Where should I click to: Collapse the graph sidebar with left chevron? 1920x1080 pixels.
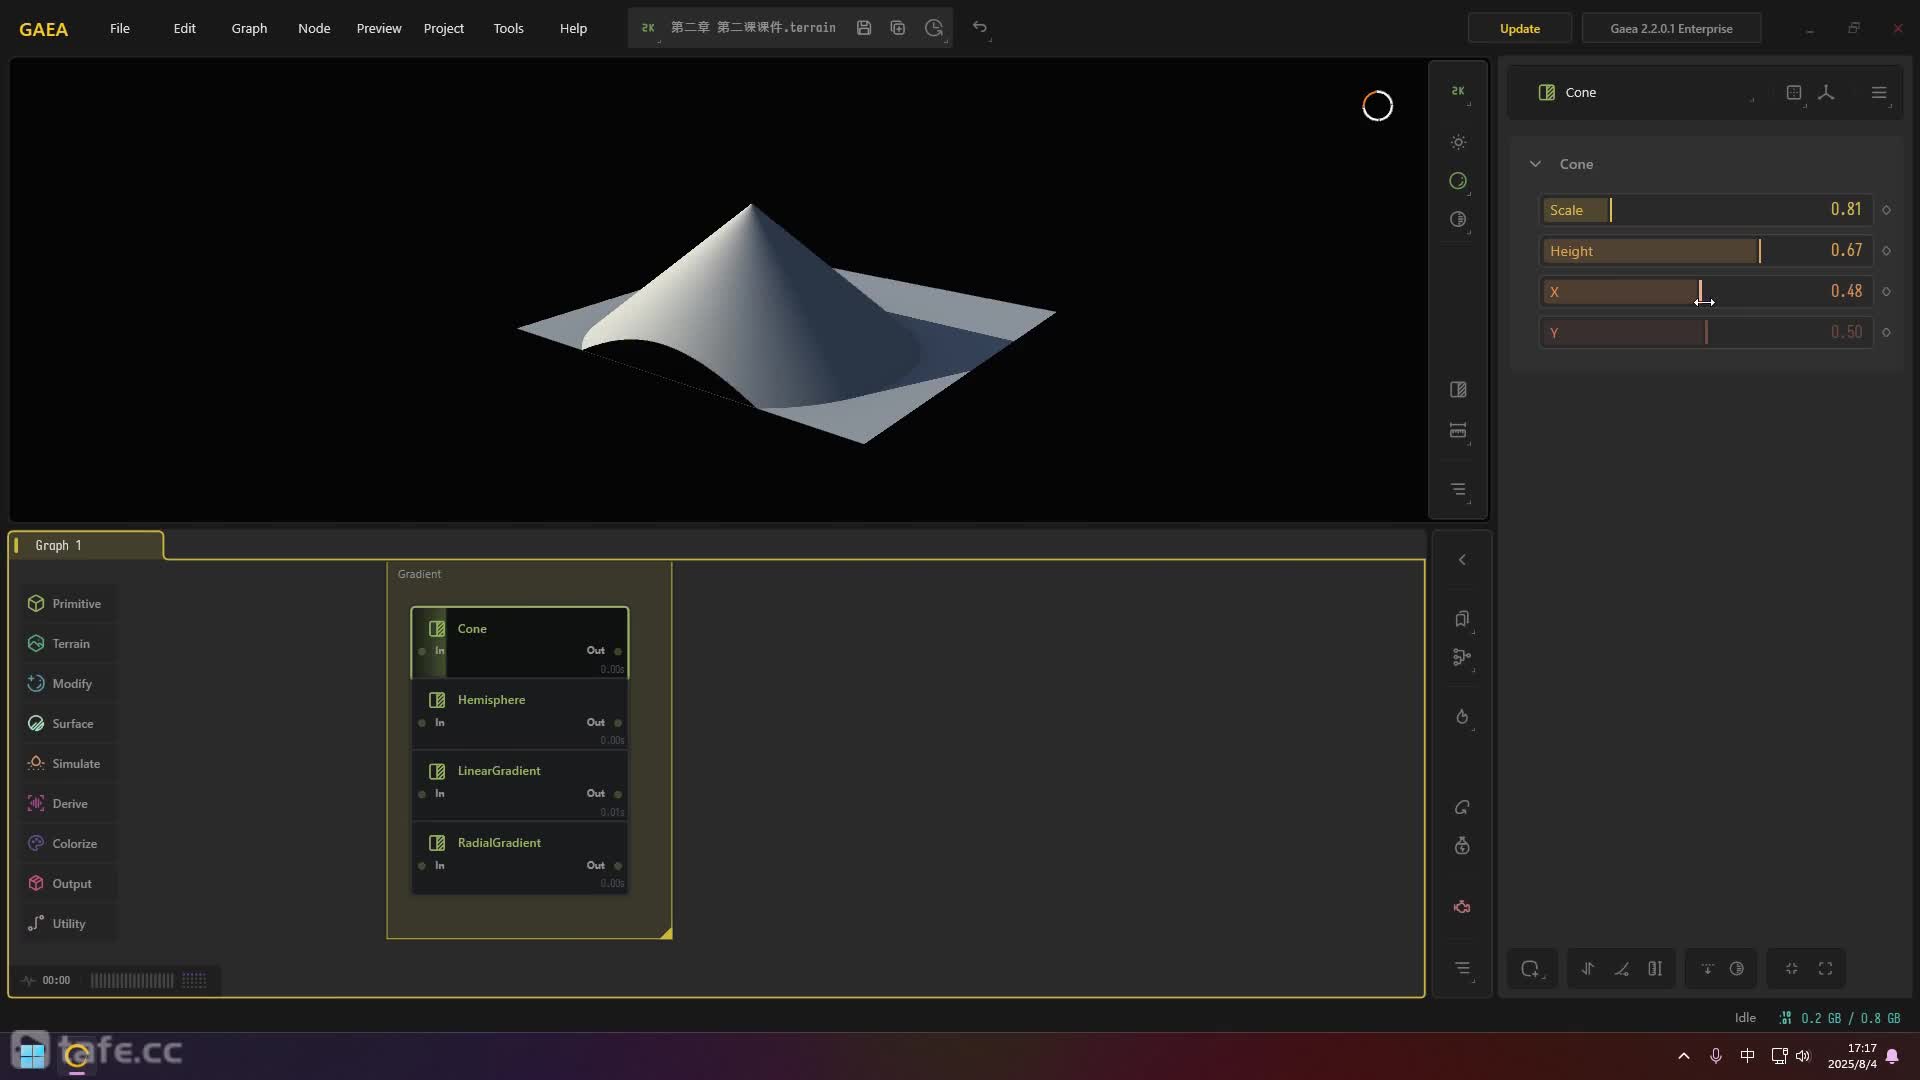pos(1462,560)
